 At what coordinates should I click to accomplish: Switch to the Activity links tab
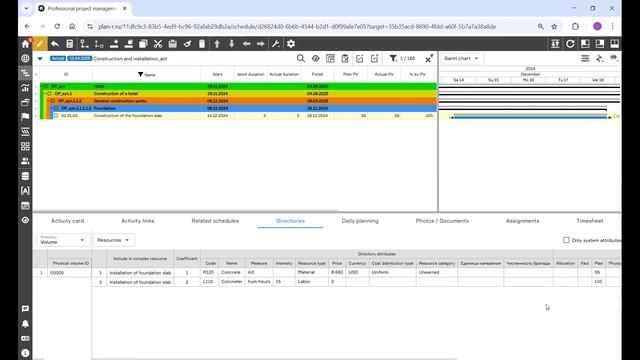tap(138, 221)
